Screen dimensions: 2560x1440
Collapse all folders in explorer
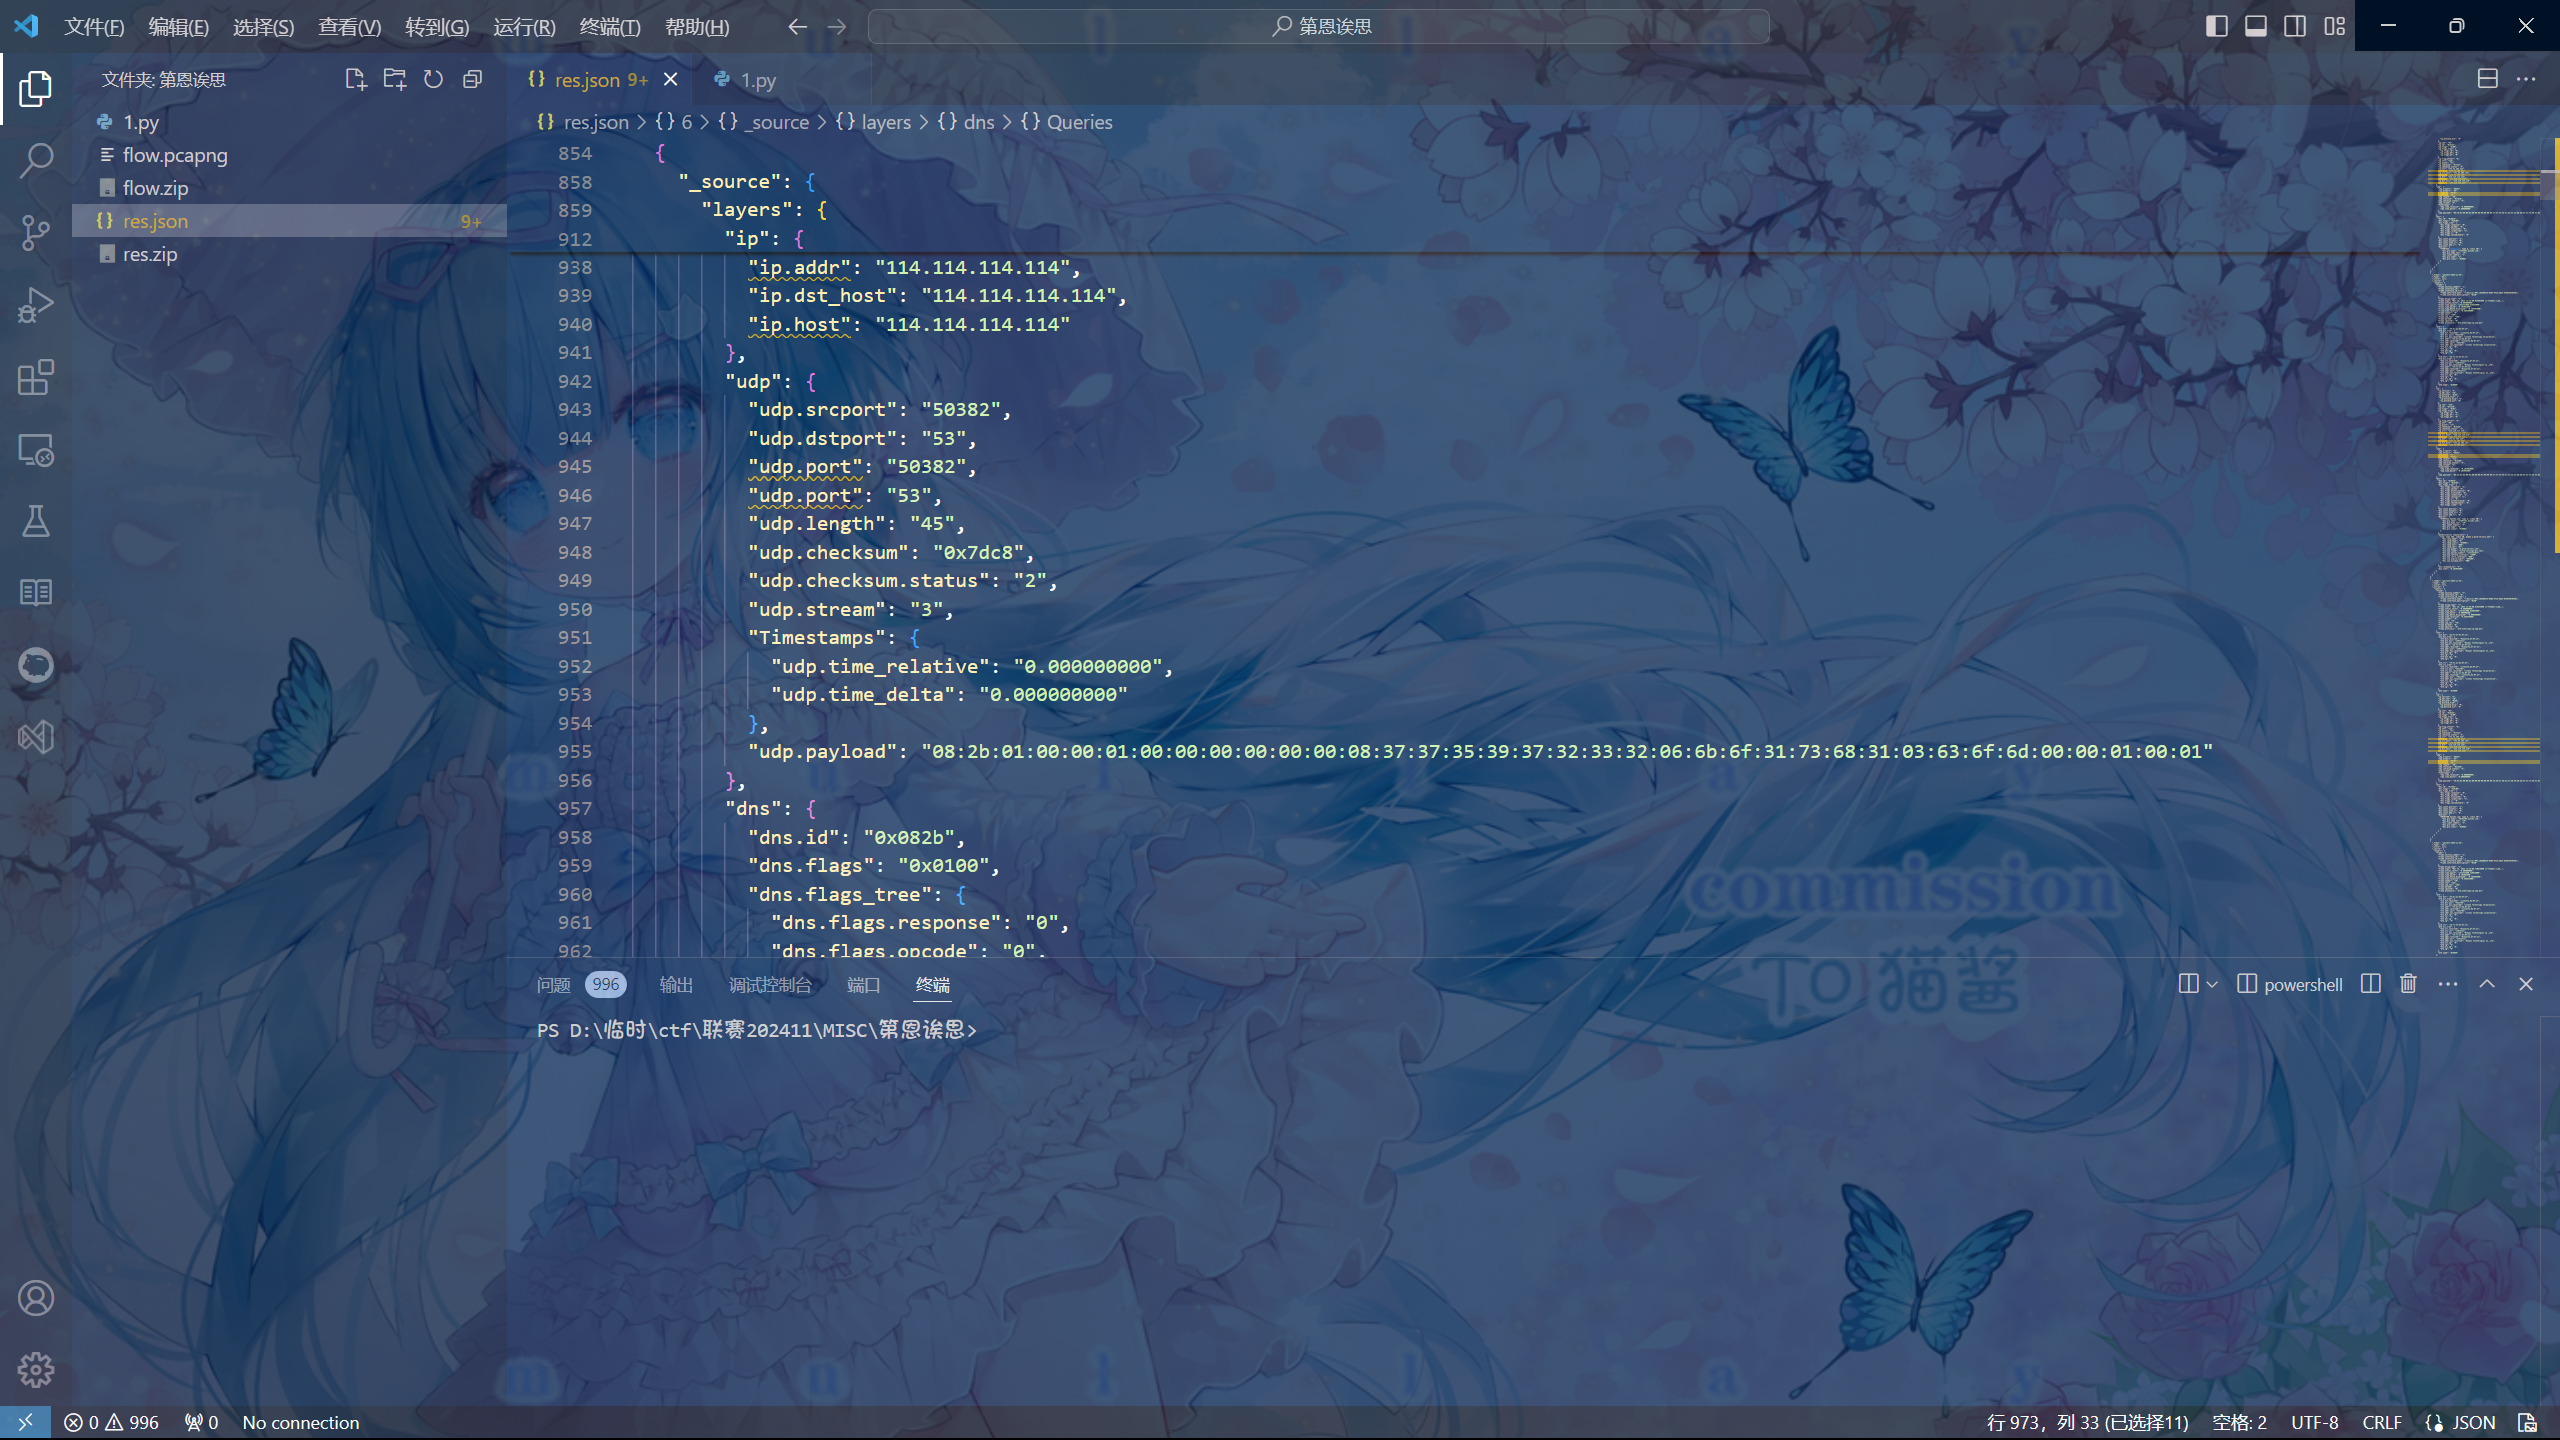[x=472, y=79]
